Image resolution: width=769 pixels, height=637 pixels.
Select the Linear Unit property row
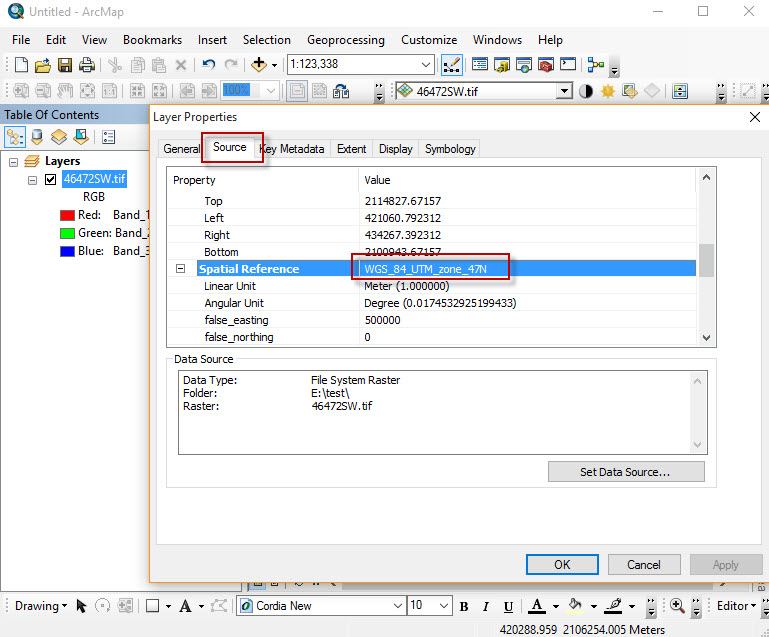click(432, 286)
